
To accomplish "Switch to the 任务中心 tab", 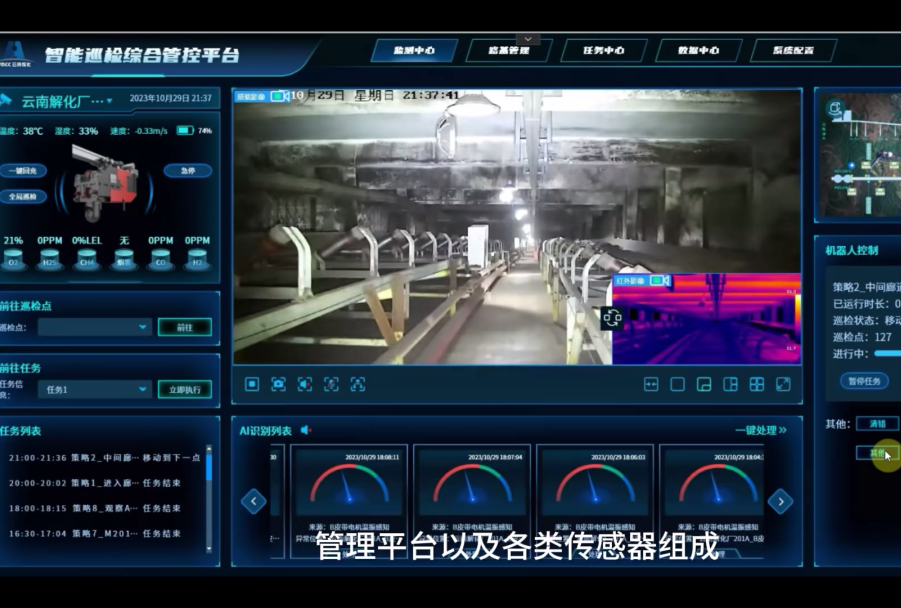I will tap(603, 51).
